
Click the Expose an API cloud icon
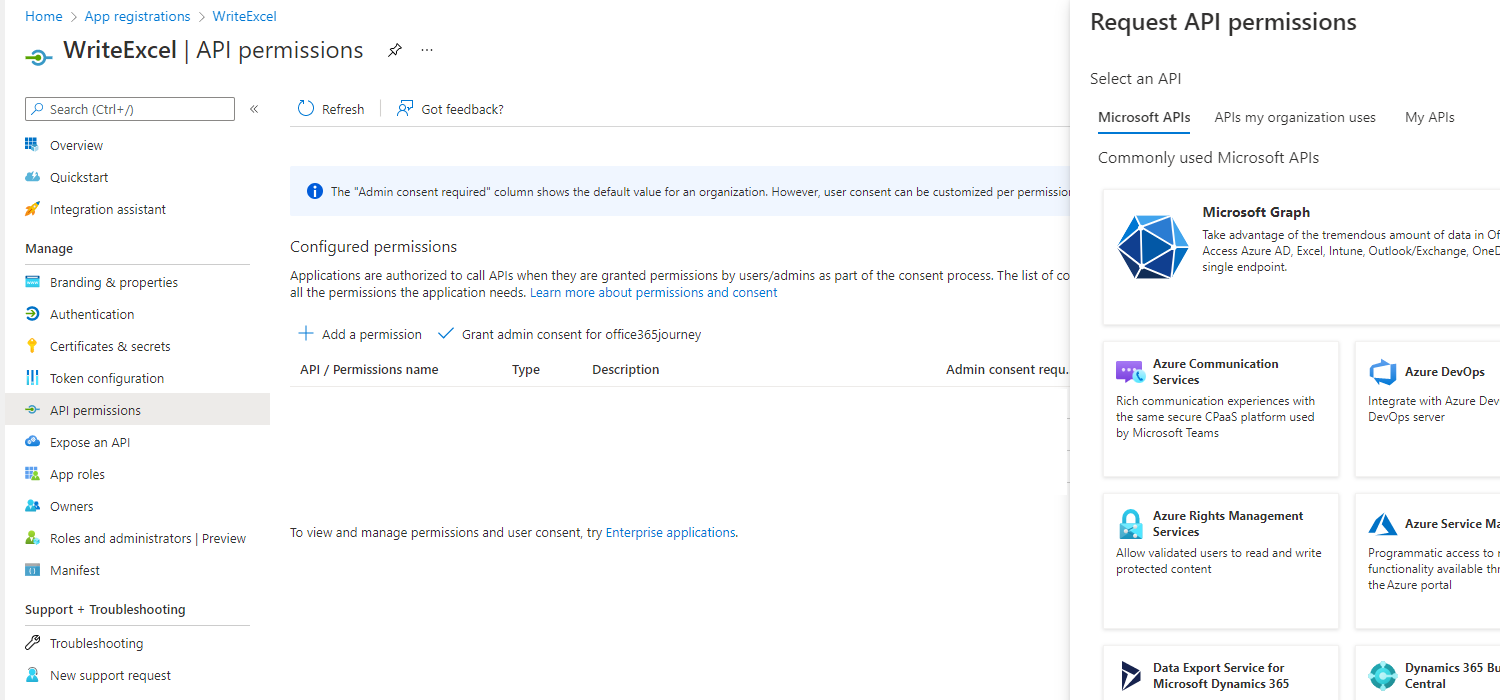pos(32,442)
